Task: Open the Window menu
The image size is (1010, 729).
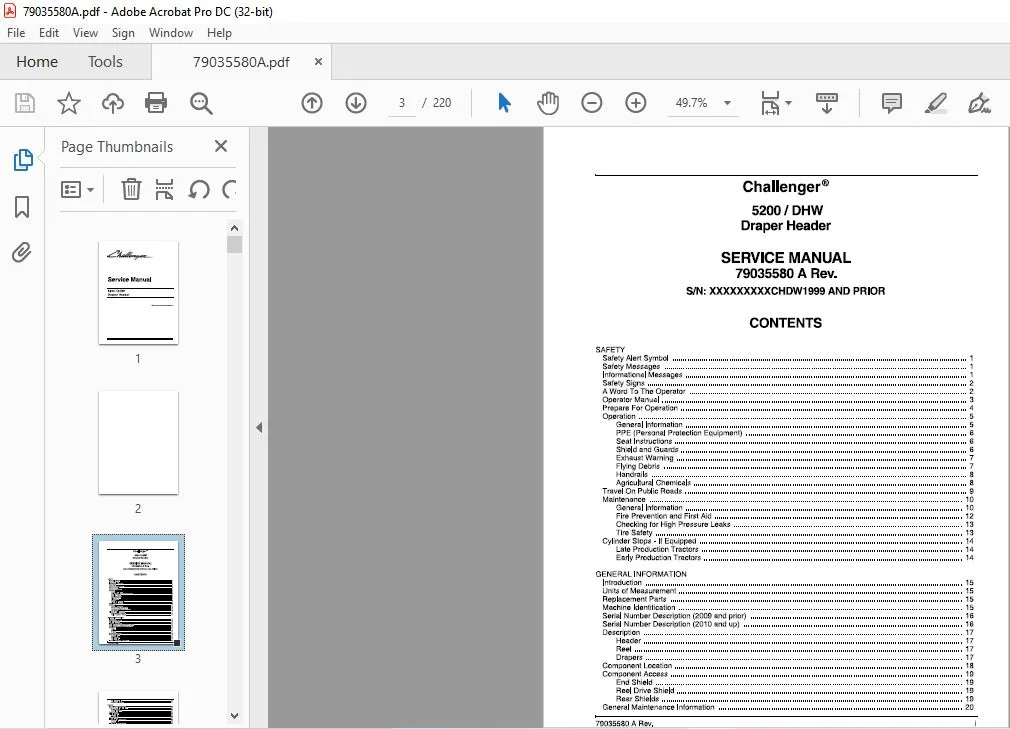Action: coord(171,33)
